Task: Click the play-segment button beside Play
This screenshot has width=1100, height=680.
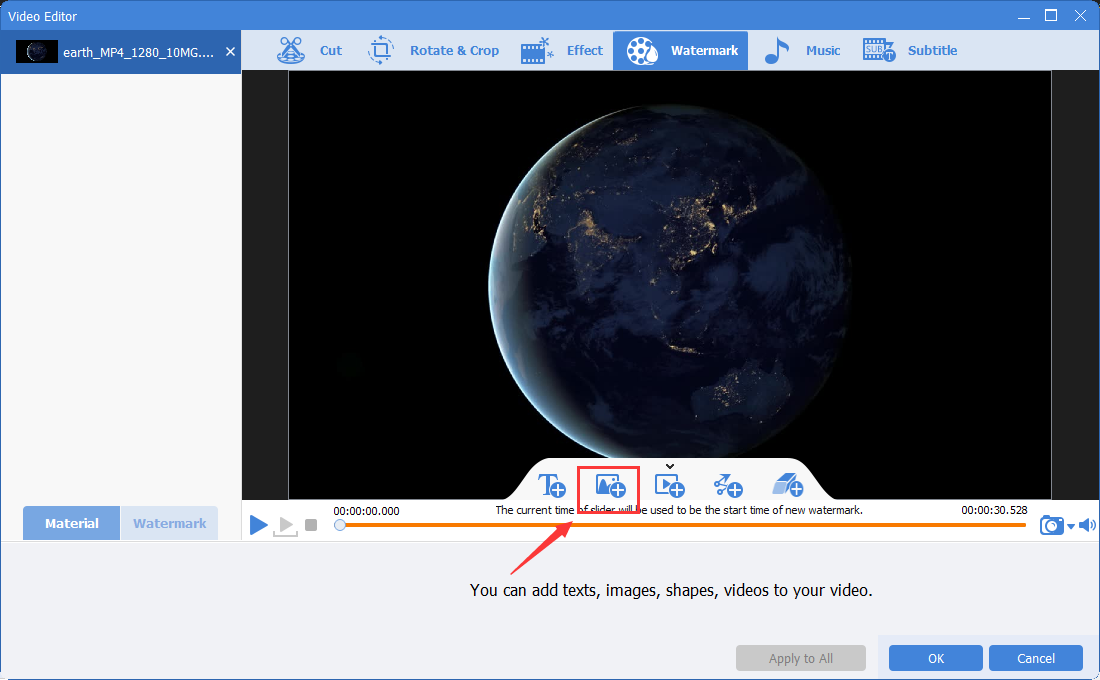Action: 285,525
